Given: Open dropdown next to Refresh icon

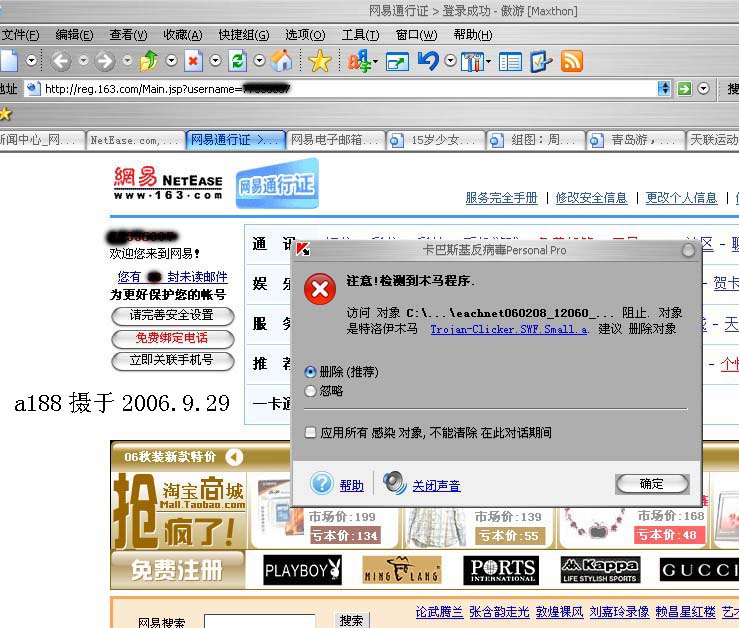Looking at the screenshot, I should (x=259, y=60).
